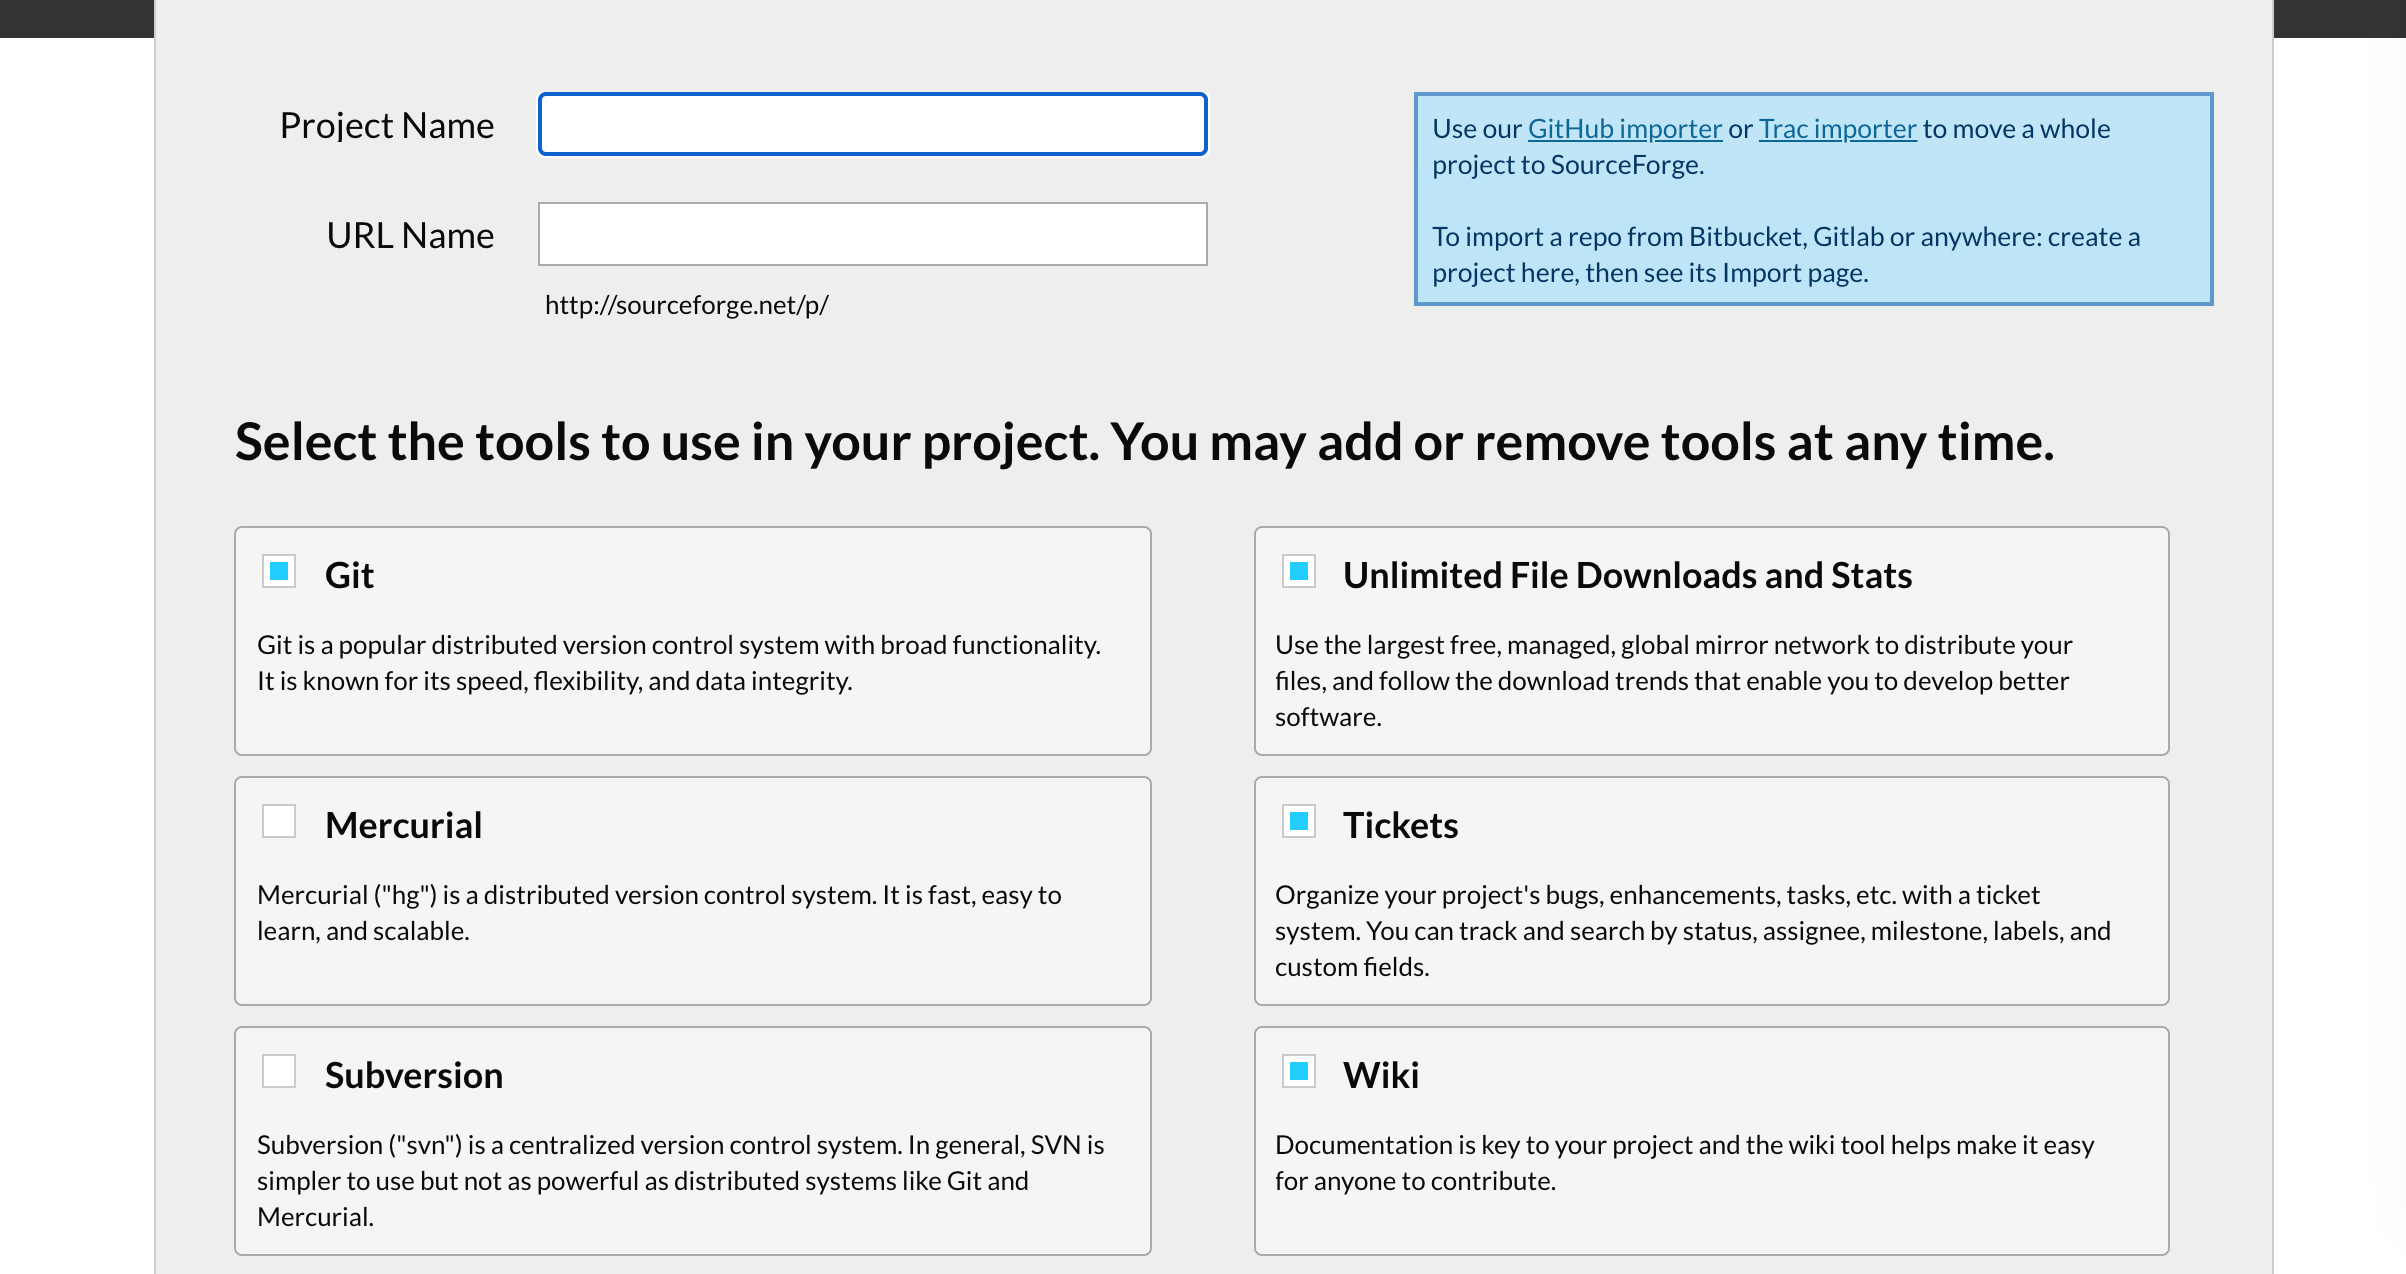This screenshot has height=1274, width=2406.
Task: Enable the Mercurial checkbox
Action: (279, 822)
